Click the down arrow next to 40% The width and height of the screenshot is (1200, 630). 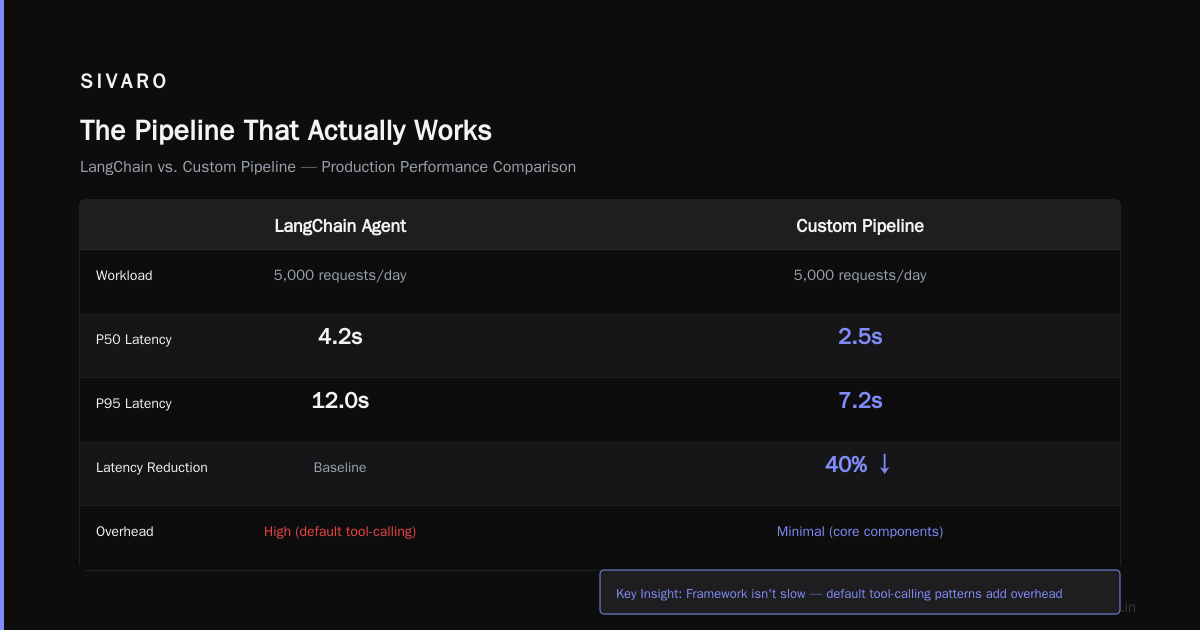pos(884,464)
